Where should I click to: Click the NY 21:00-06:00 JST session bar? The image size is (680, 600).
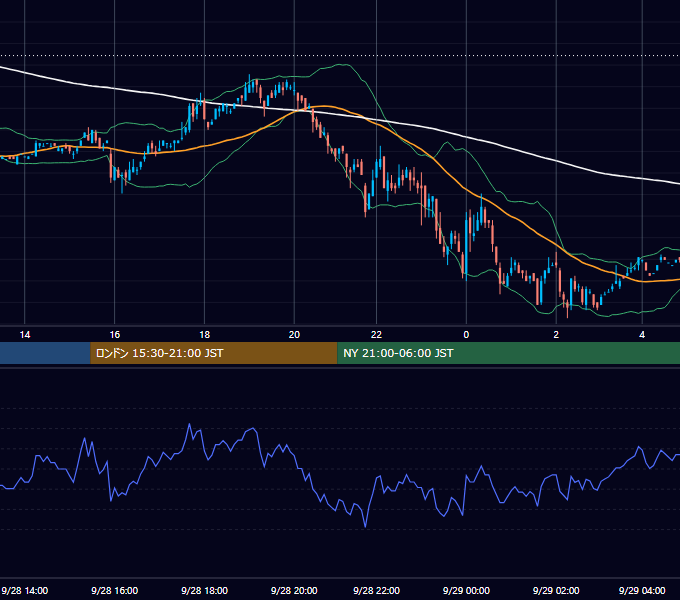point(508,353)
